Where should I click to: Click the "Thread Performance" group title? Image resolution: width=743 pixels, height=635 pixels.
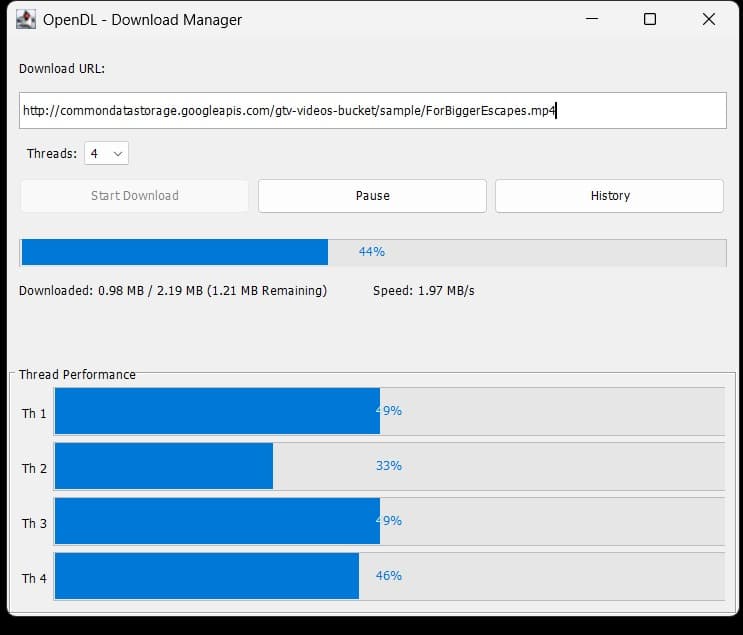point(77,374)
